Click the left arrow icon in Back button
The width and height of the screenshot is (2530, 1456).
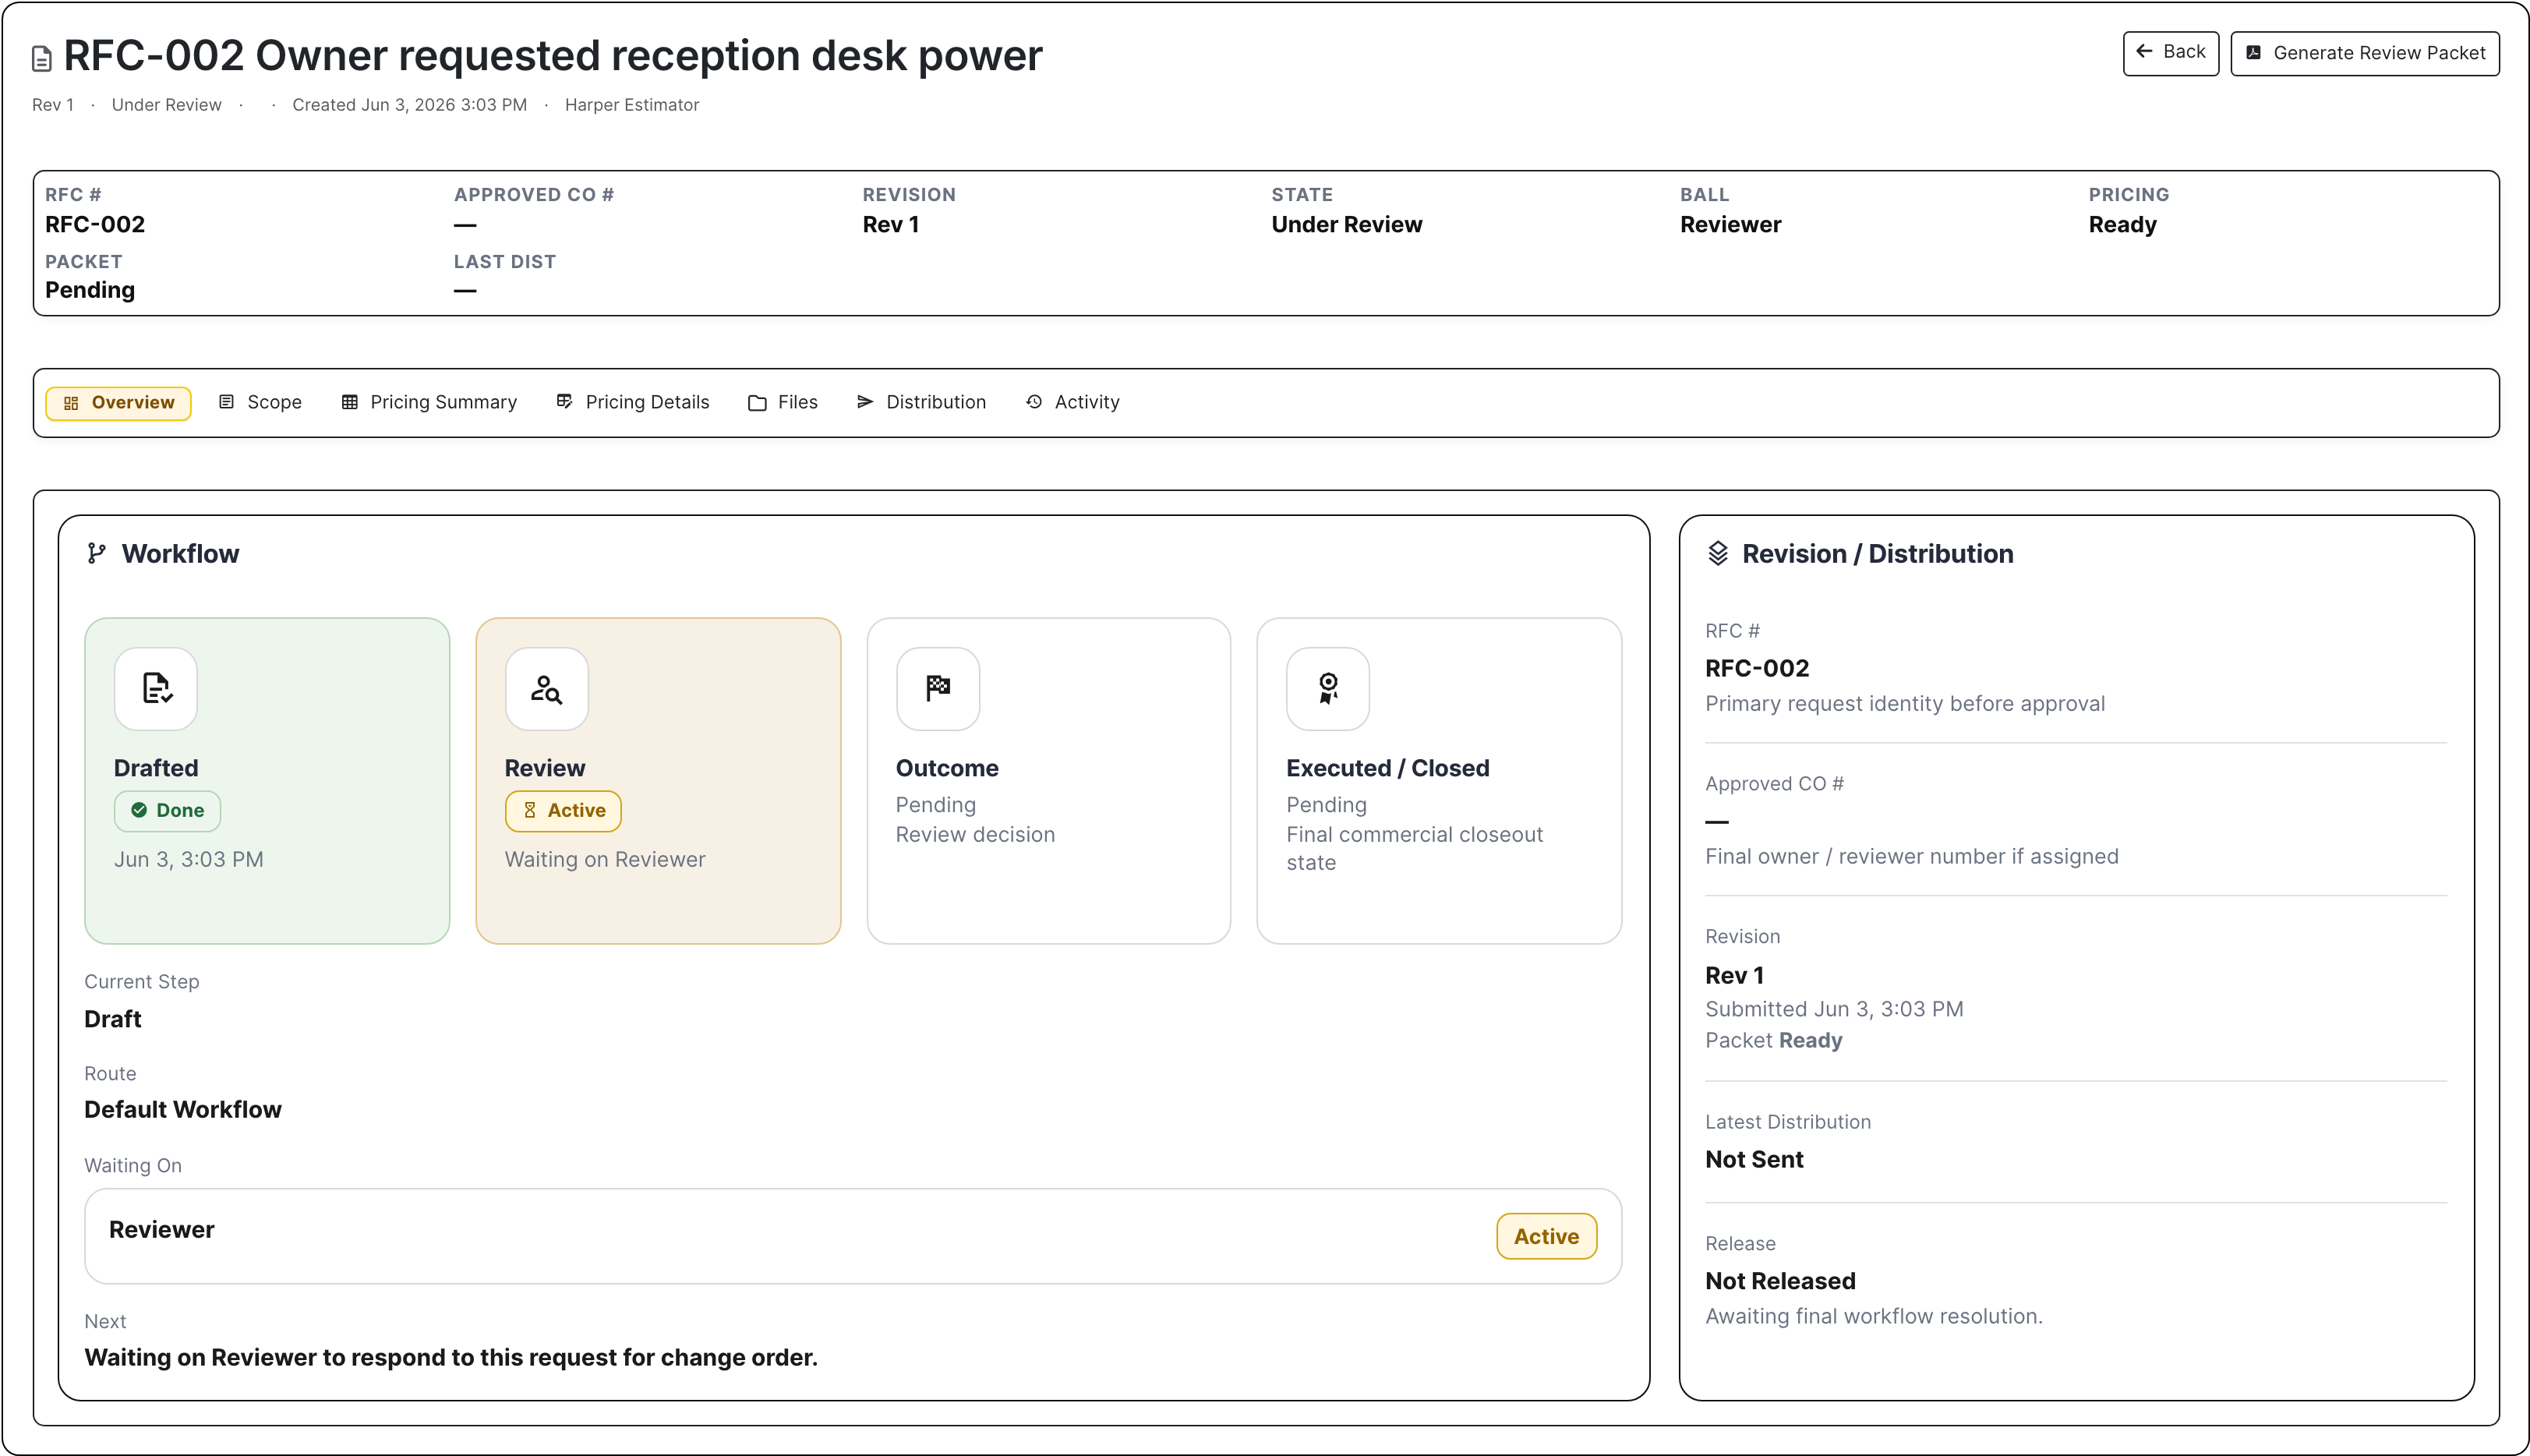pos(2145,51)
